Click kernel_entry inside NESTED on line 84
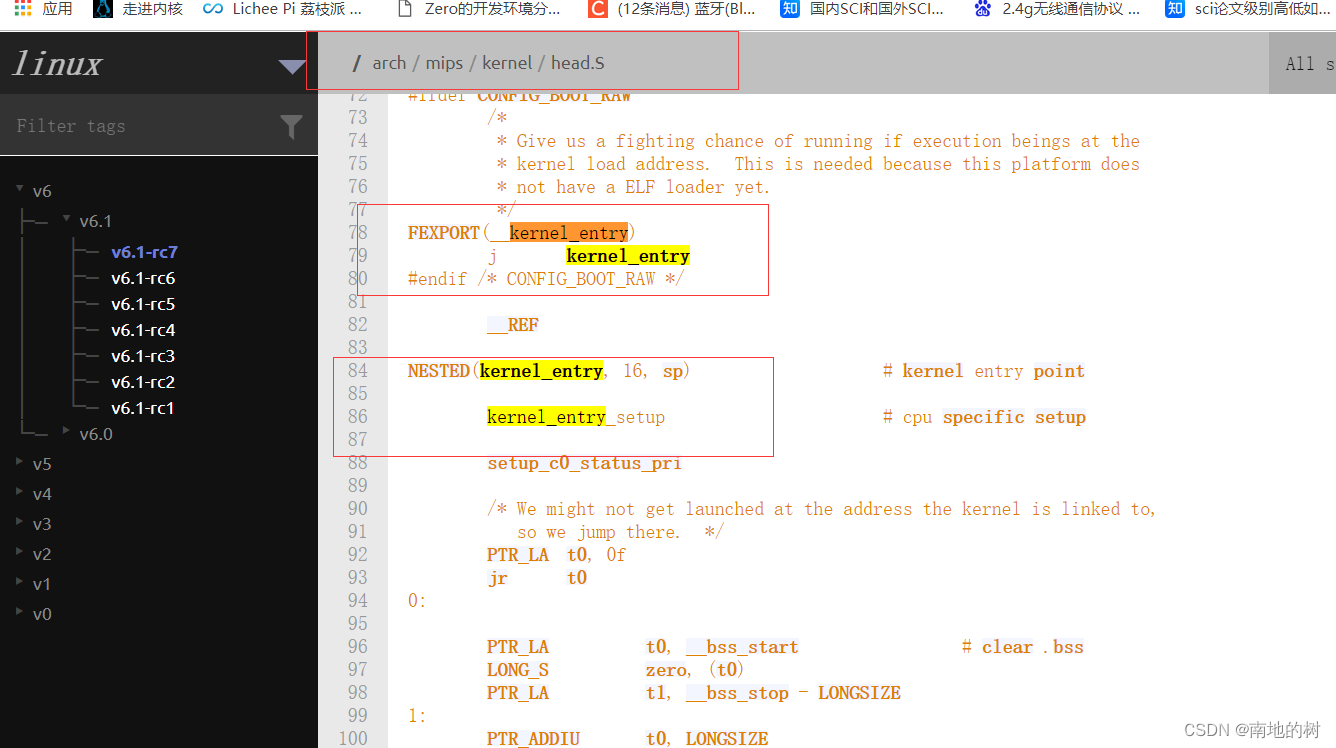The height and width of the screenshot is (748, 1336). click(541, 371)
